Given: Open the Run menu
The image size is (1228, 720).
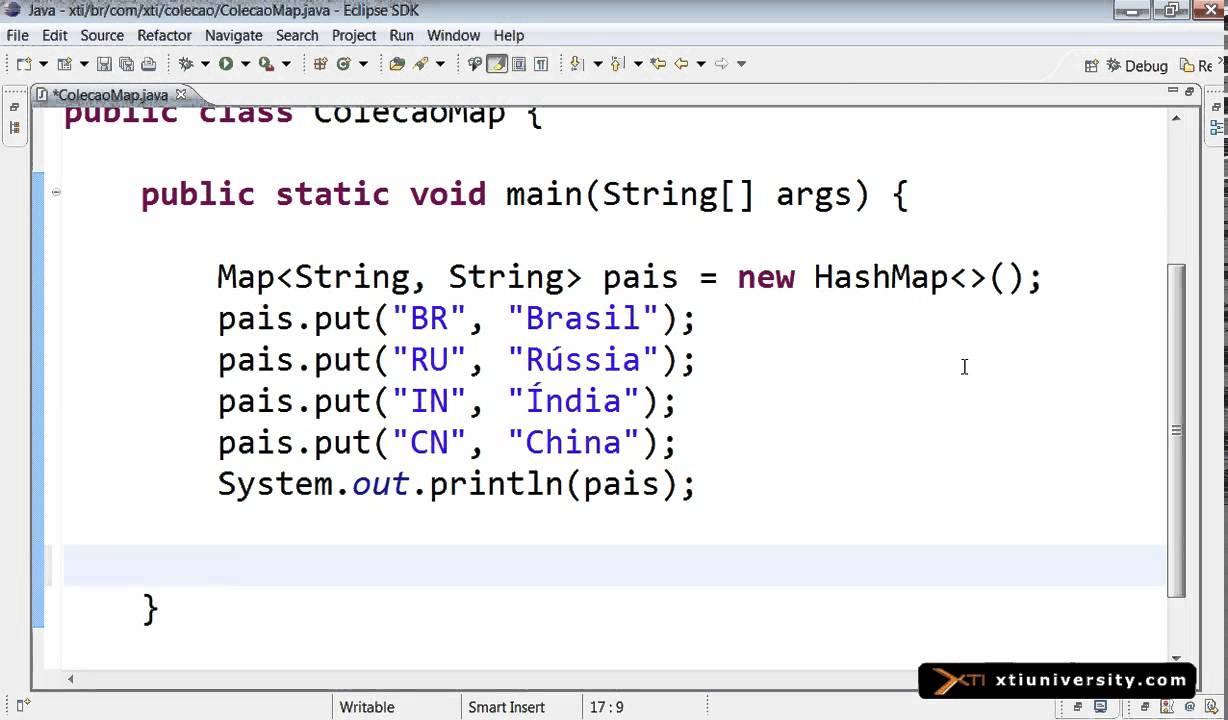Looking at the screenshot, I should (x=402, y=35).
